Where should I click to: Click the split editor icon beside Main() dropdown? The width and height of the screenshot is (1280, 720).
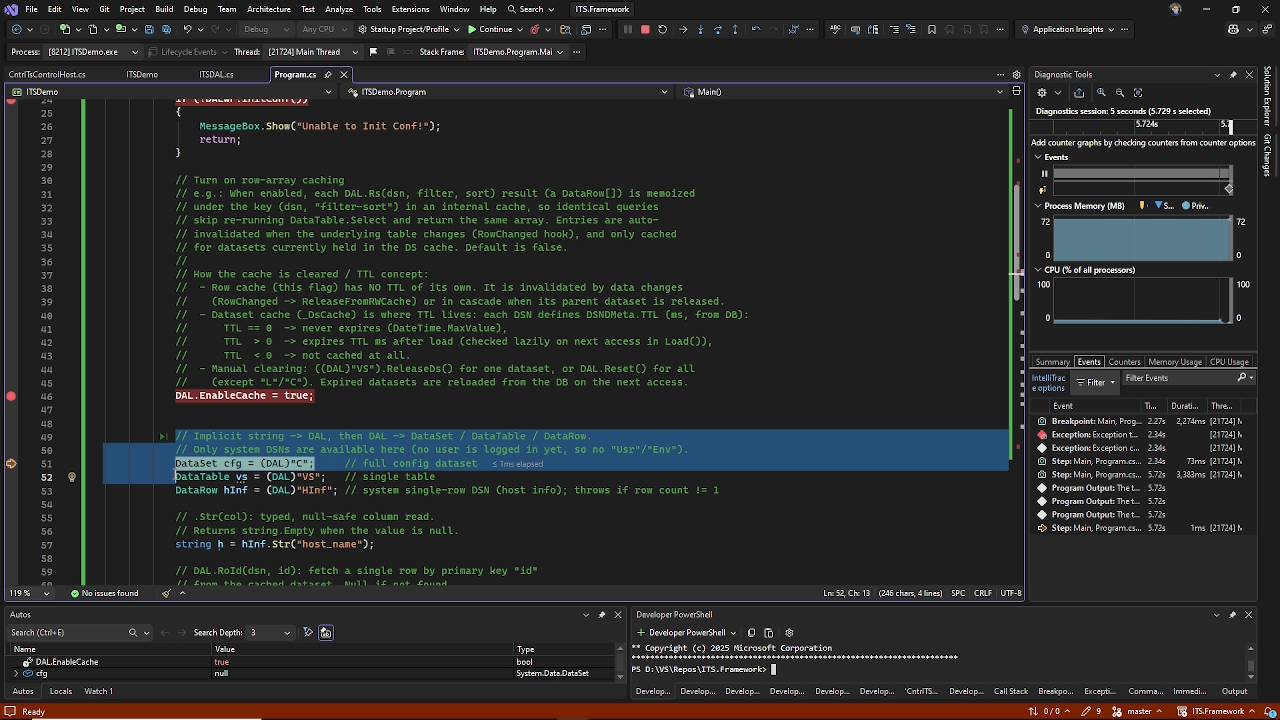tap(1017, 92)
